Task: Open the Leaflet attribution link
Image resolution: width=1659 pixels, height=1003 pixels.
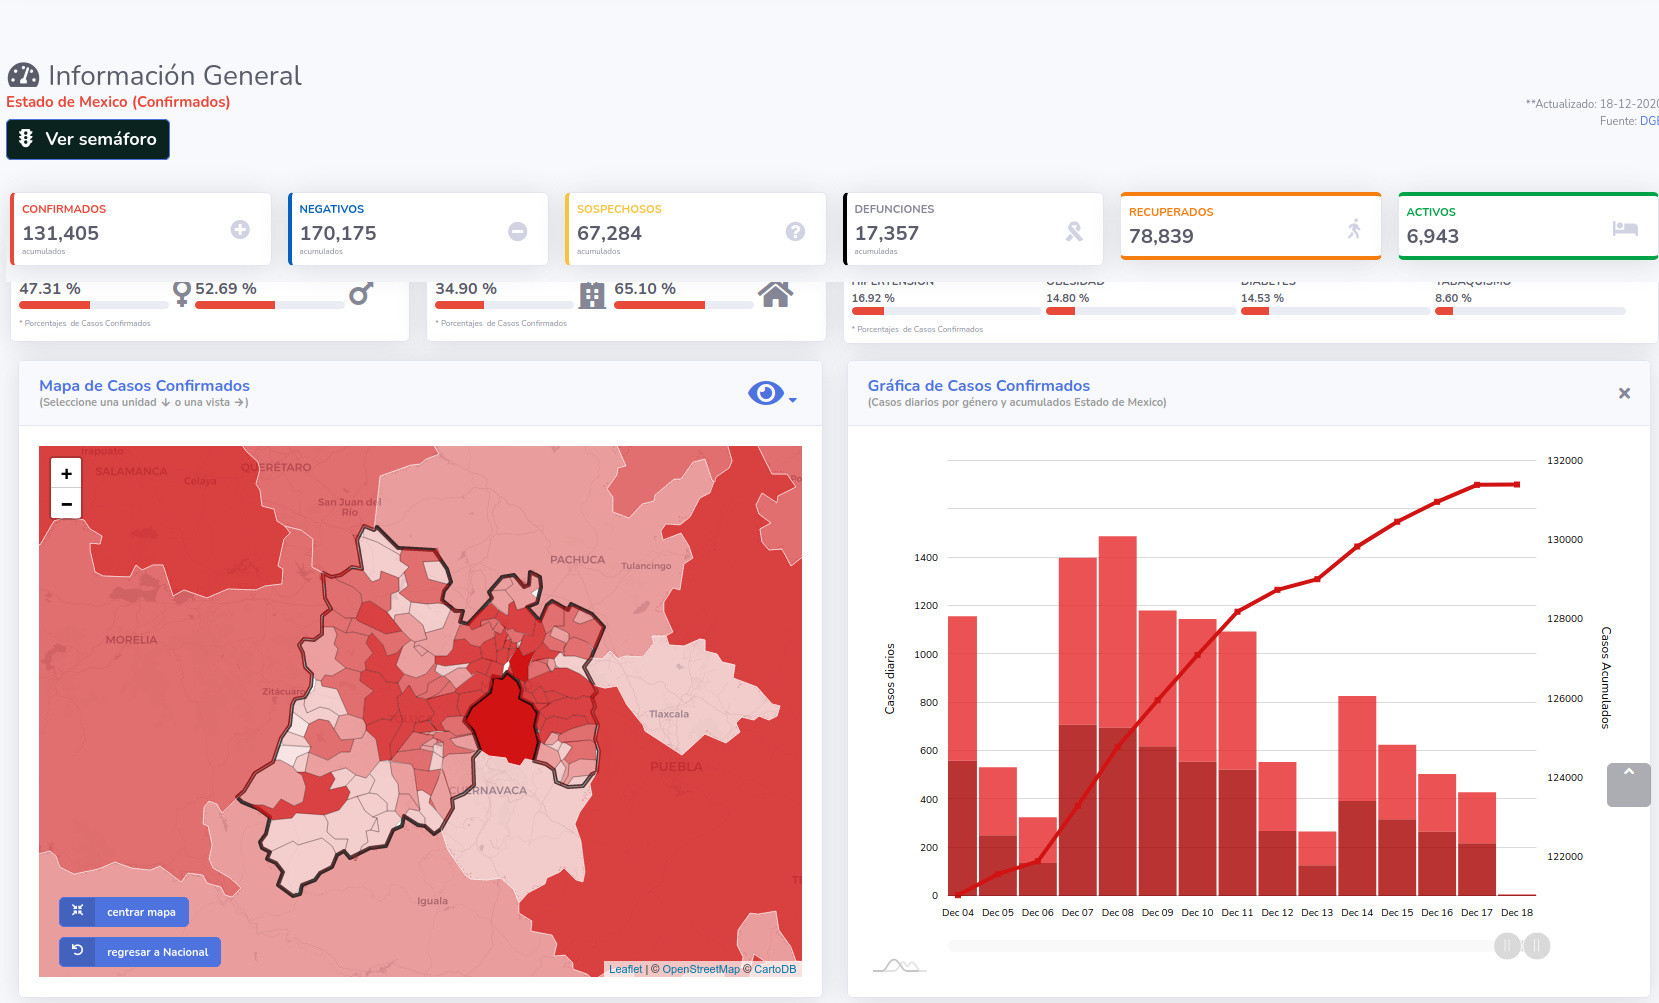Action: (626, 969)
